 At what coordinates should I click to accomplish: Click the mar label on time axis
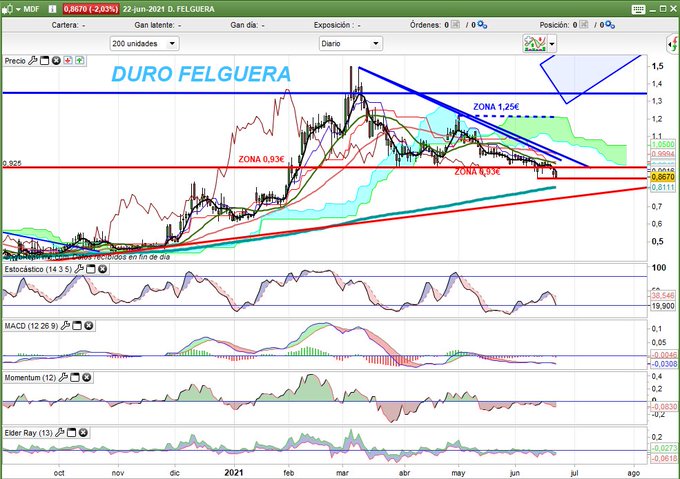(x=342, y=473)
